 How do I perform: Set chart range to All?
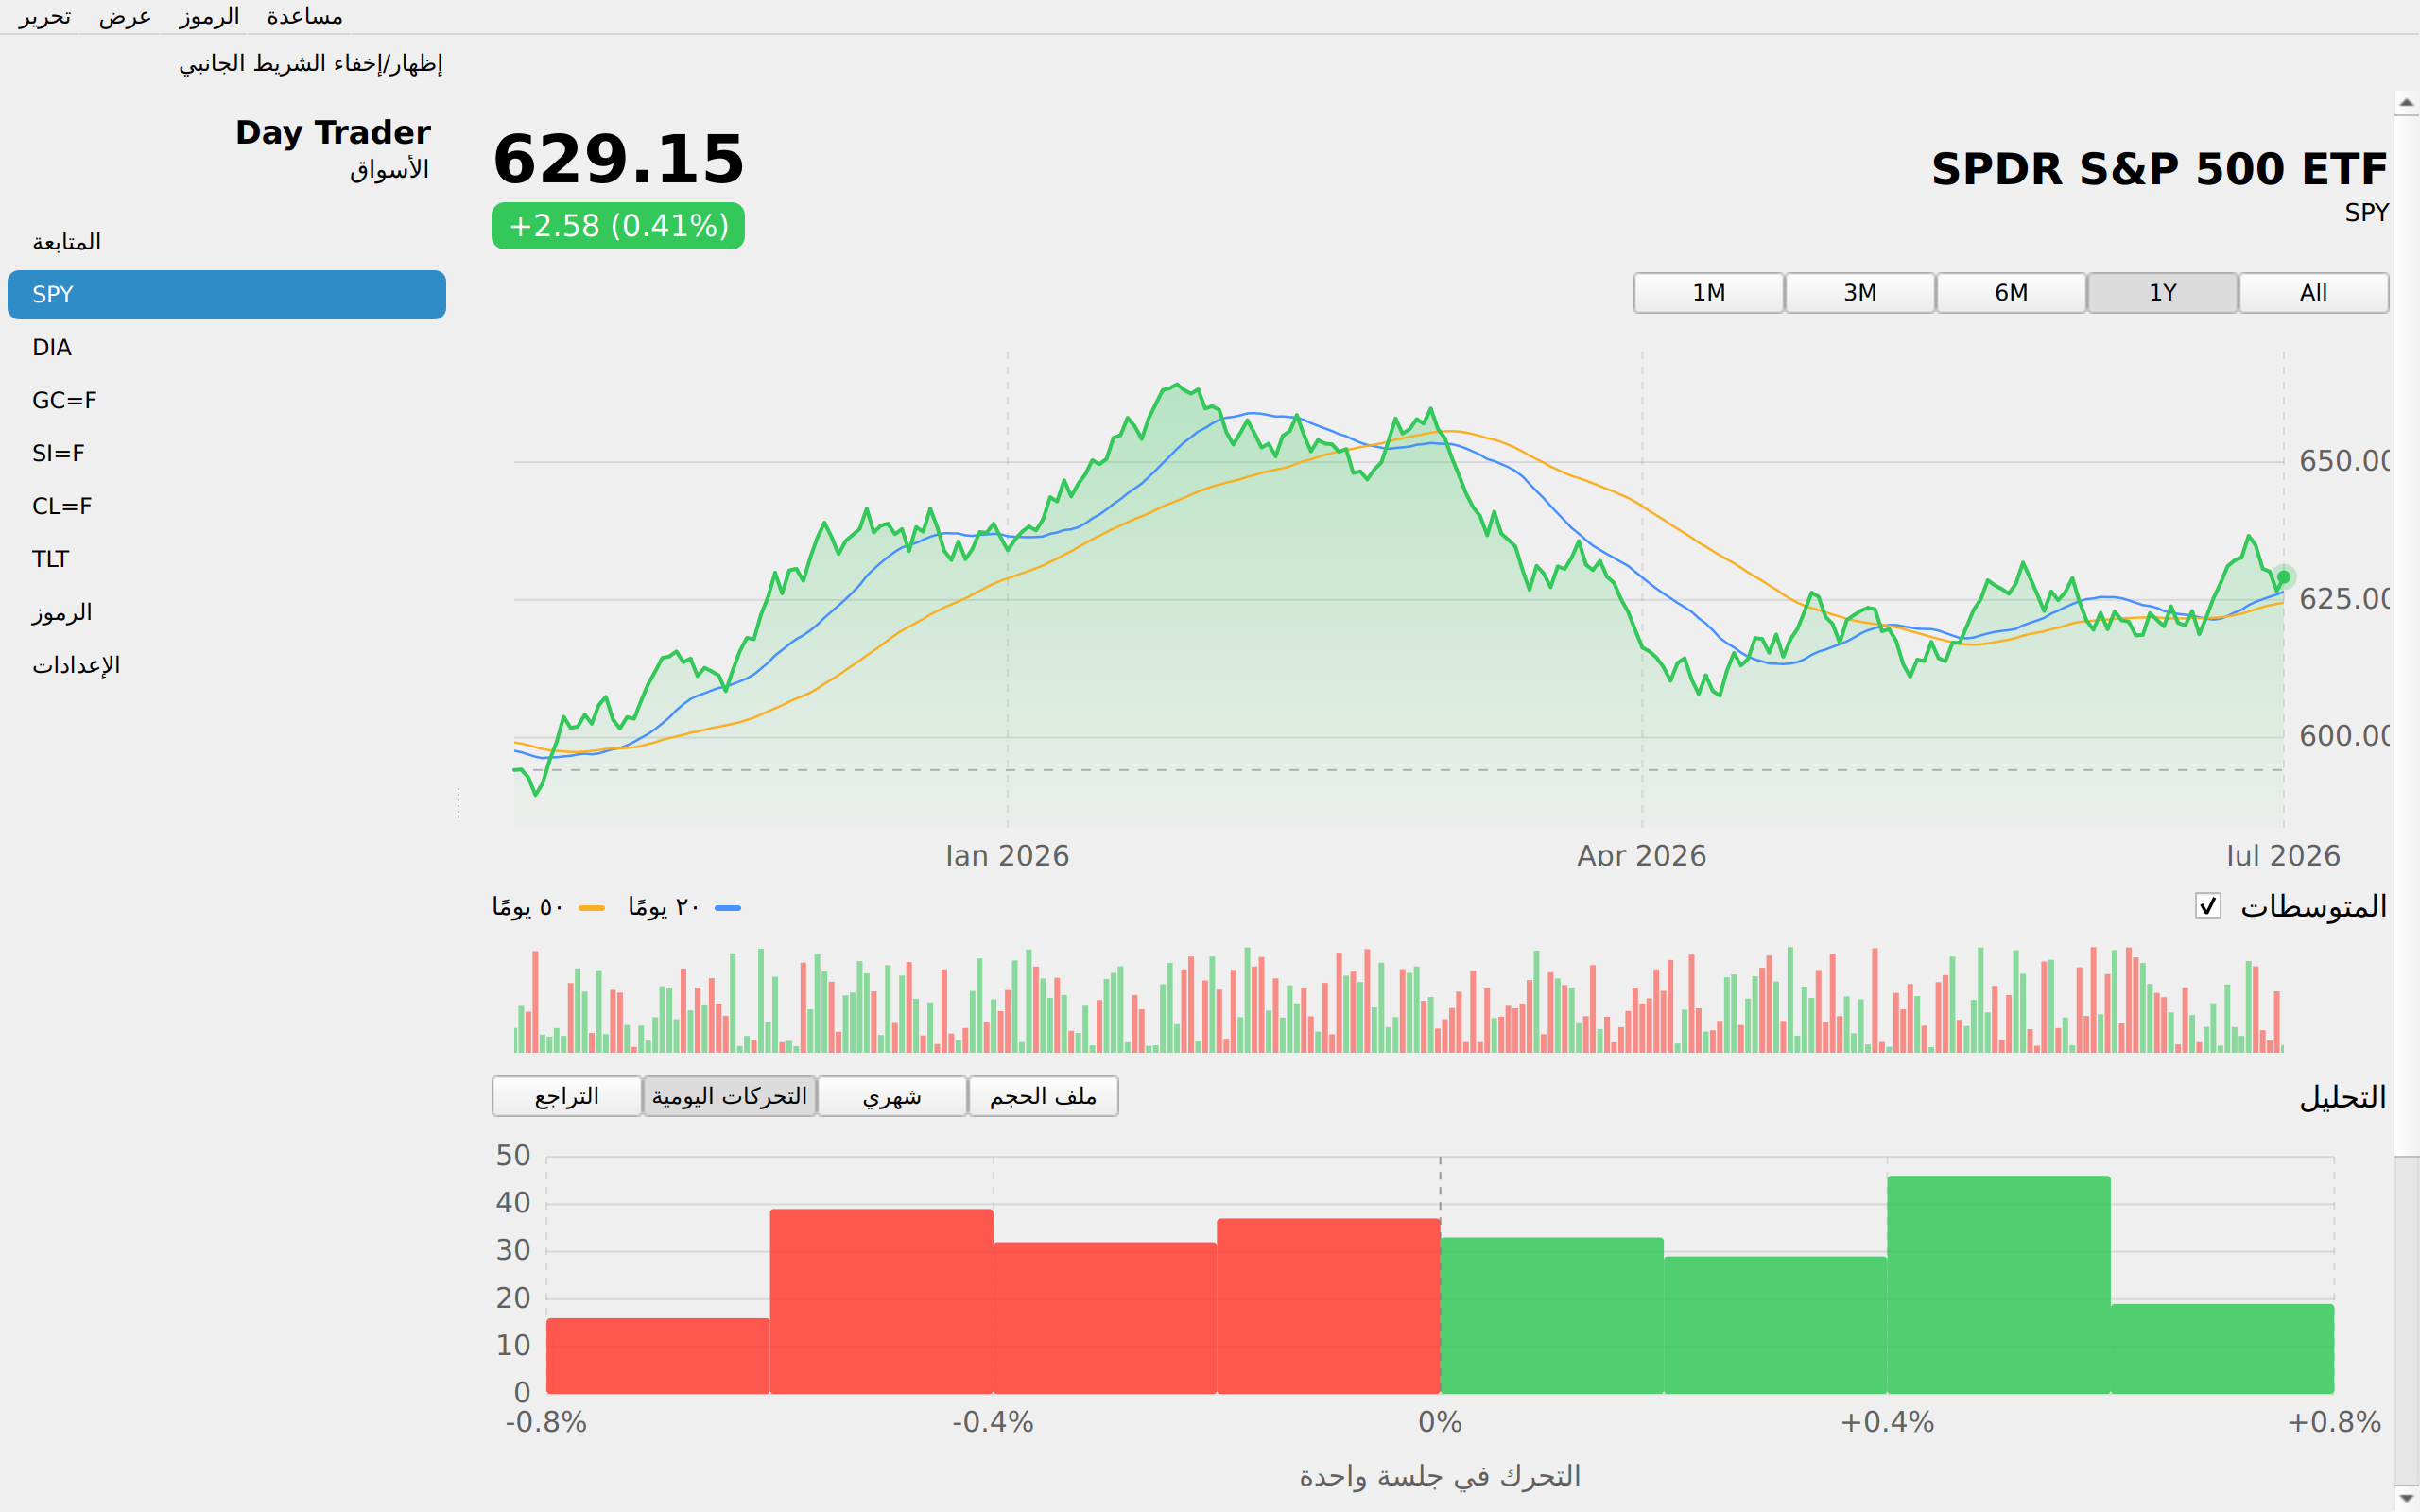point(2313,293)
